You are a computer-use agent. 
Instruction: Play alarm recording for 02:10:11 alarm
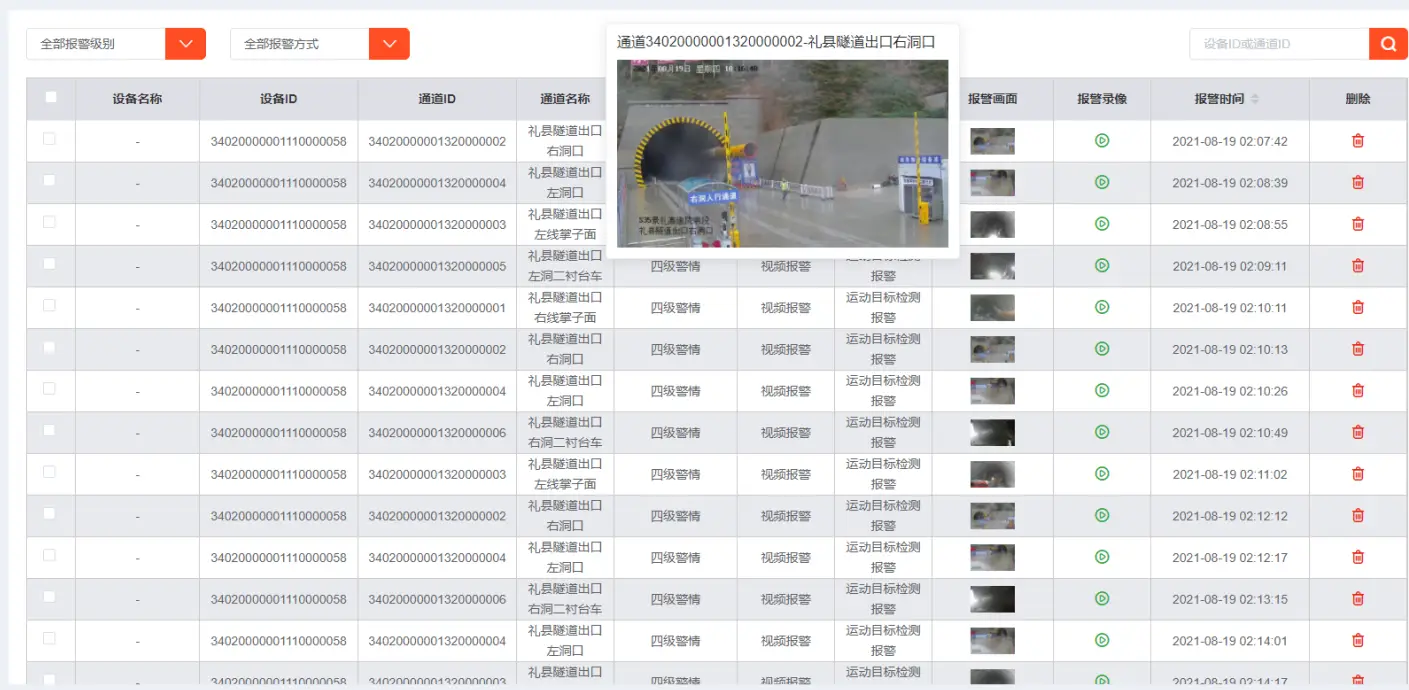click(x=1102, y=307)
